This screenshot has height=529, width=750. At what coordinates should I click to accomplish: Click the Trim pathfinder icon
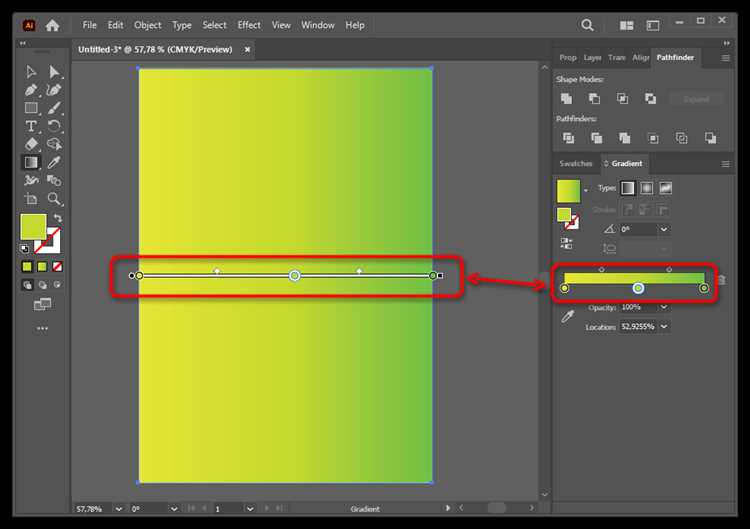click(x=596, y=138)
